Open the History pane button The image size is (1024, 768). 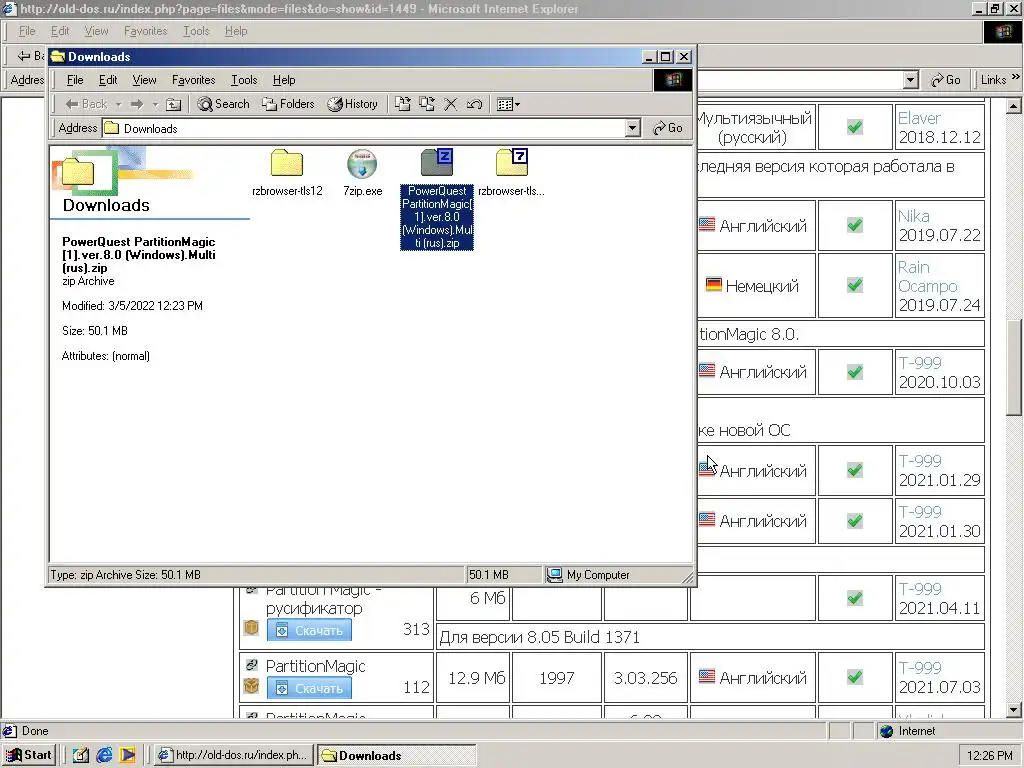coord(353,104)
